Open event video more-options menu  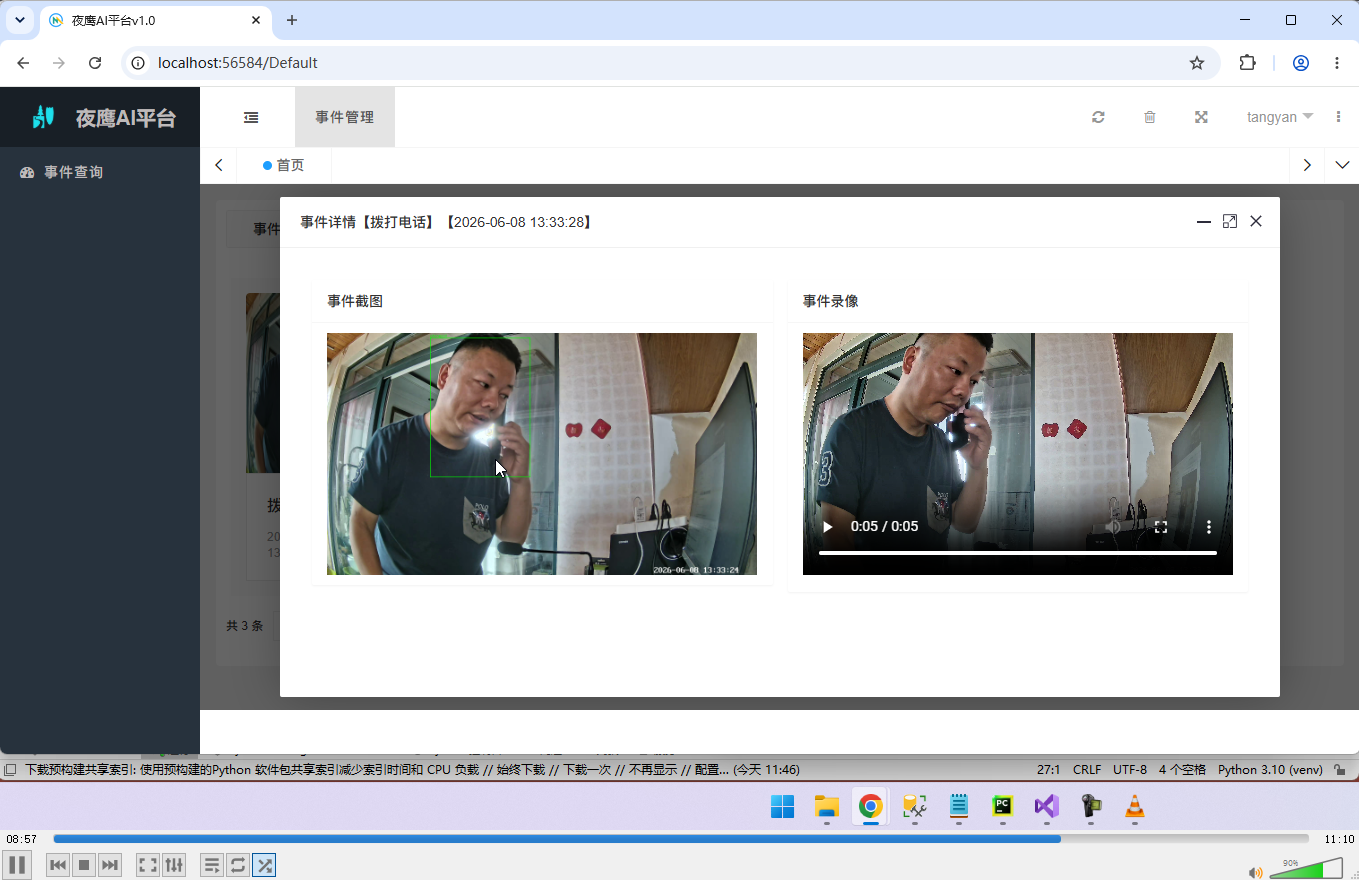[x=1208, y=526]
